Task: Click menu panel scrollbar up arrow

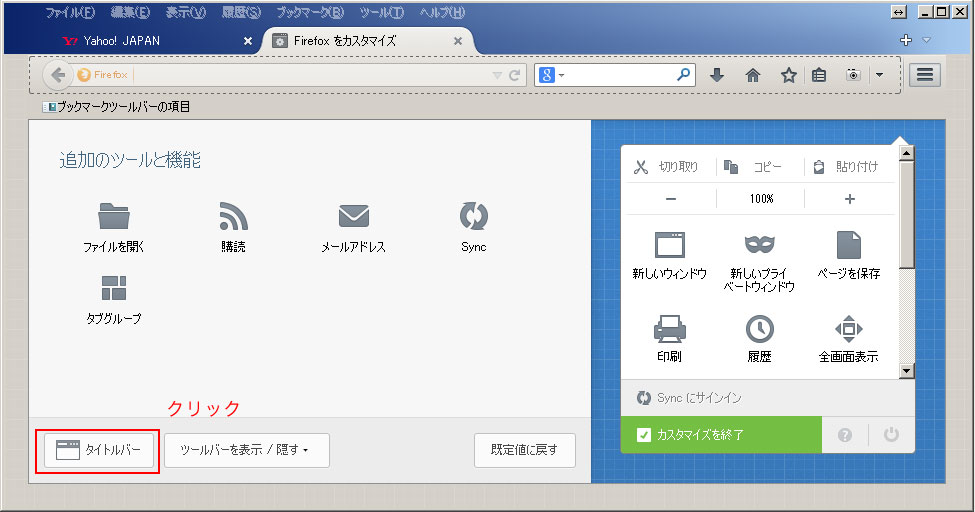Action: click(907, 153)
